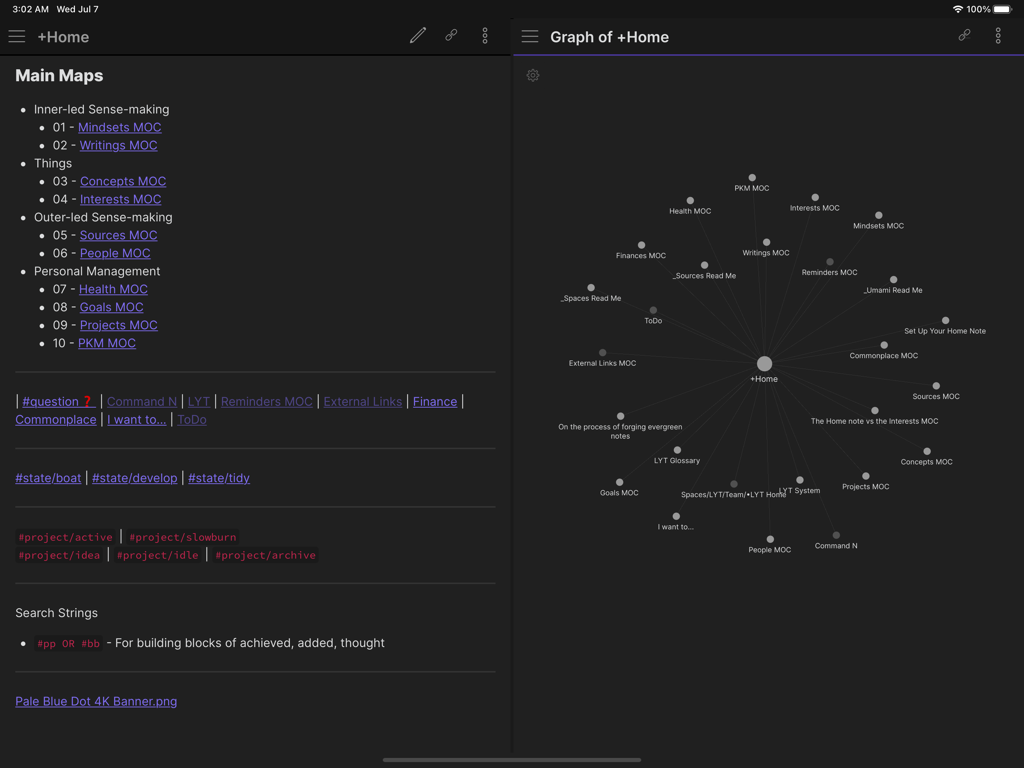1024x768 pixels.
Task: Select the Sources MOC graph node
Action: pos(936,386)
